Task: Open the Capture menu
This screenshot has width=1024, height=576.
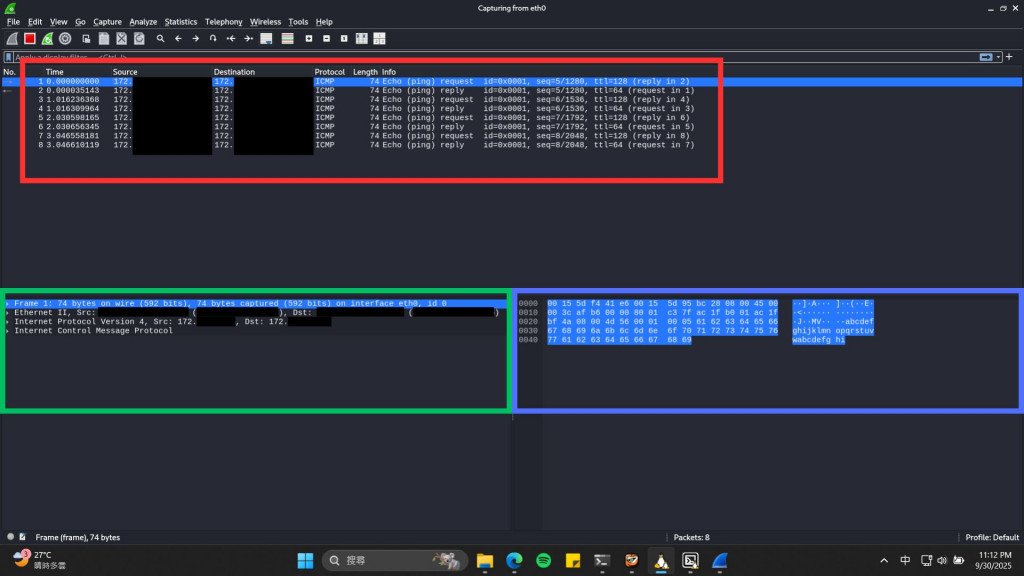Action: [107, 22]
